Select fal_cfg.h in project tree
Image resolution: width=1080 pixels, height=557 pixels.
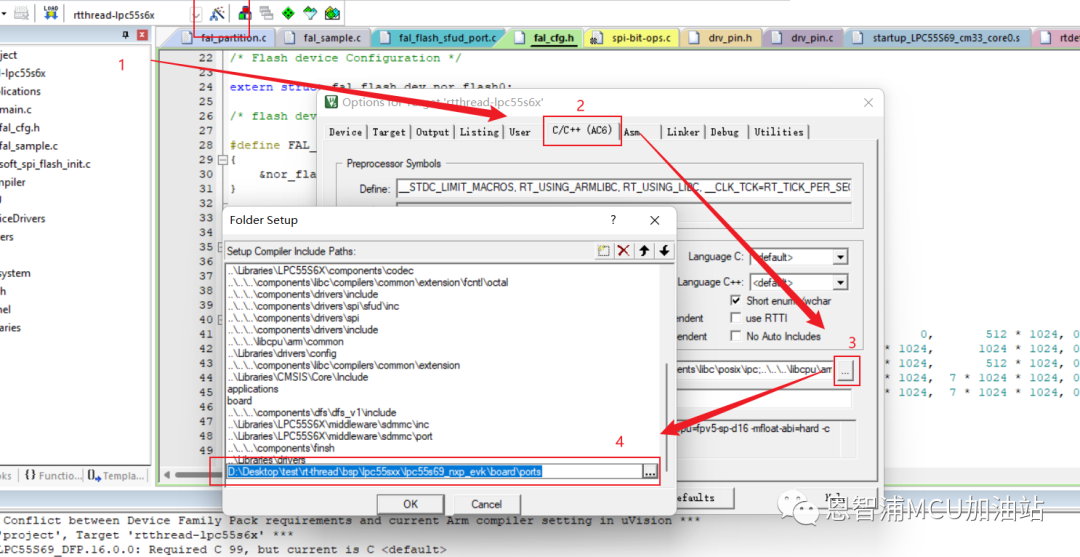pyautogui.click(x=19, y=127)
